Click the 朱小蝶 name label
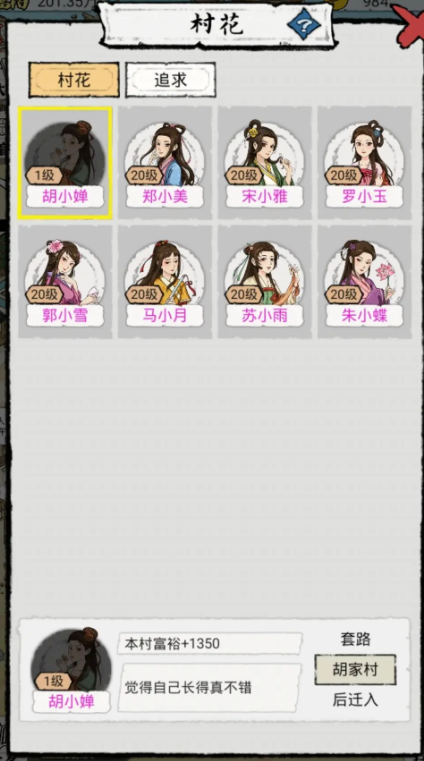The width and height of the screenshot is (424, 761). click(365, 315)
